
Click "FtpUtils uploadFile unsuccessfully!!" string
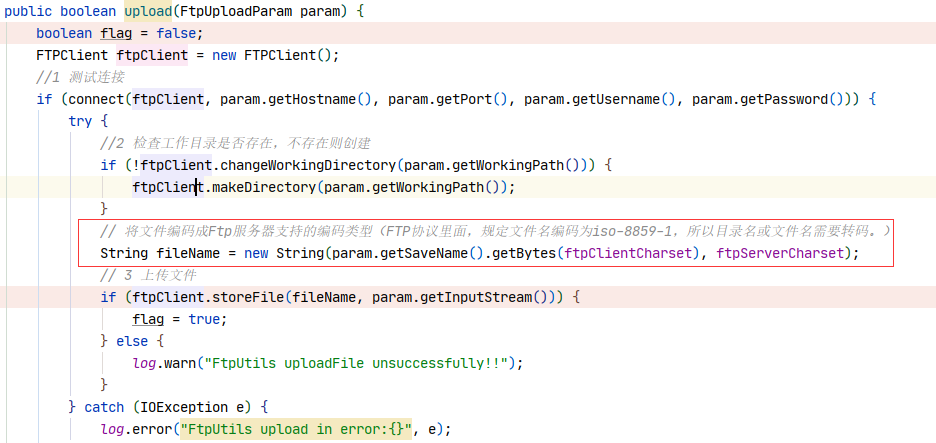(x=355, y=363)
